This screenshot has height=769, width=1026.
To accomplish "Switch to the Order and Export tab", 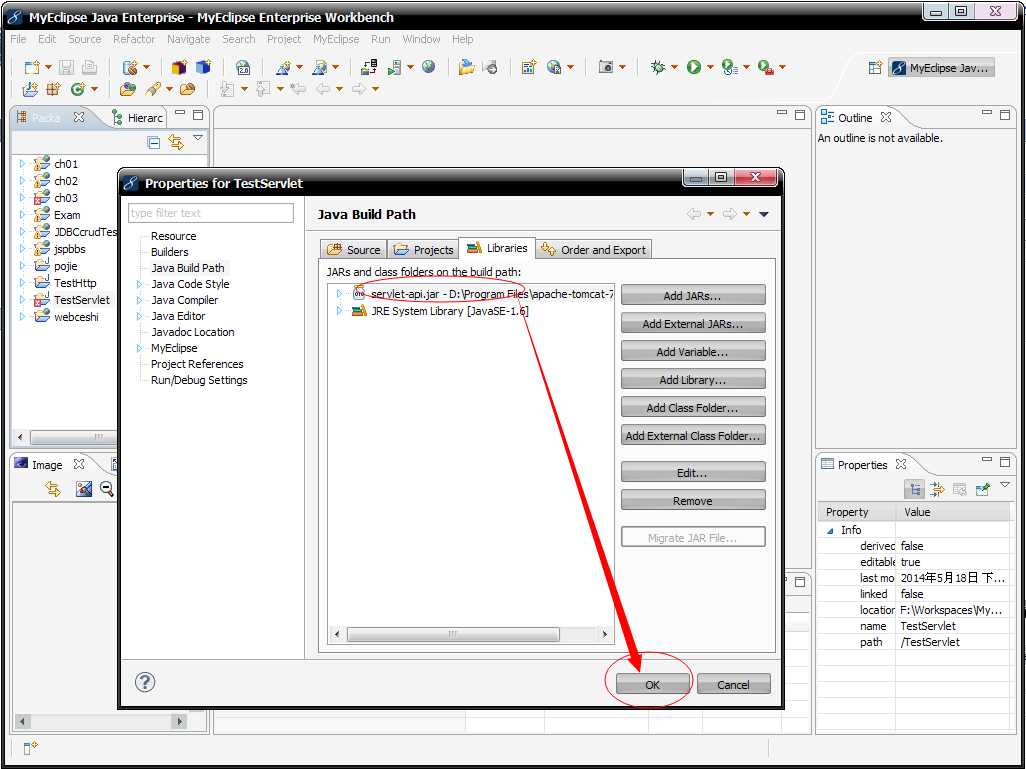I will point(593,249).
